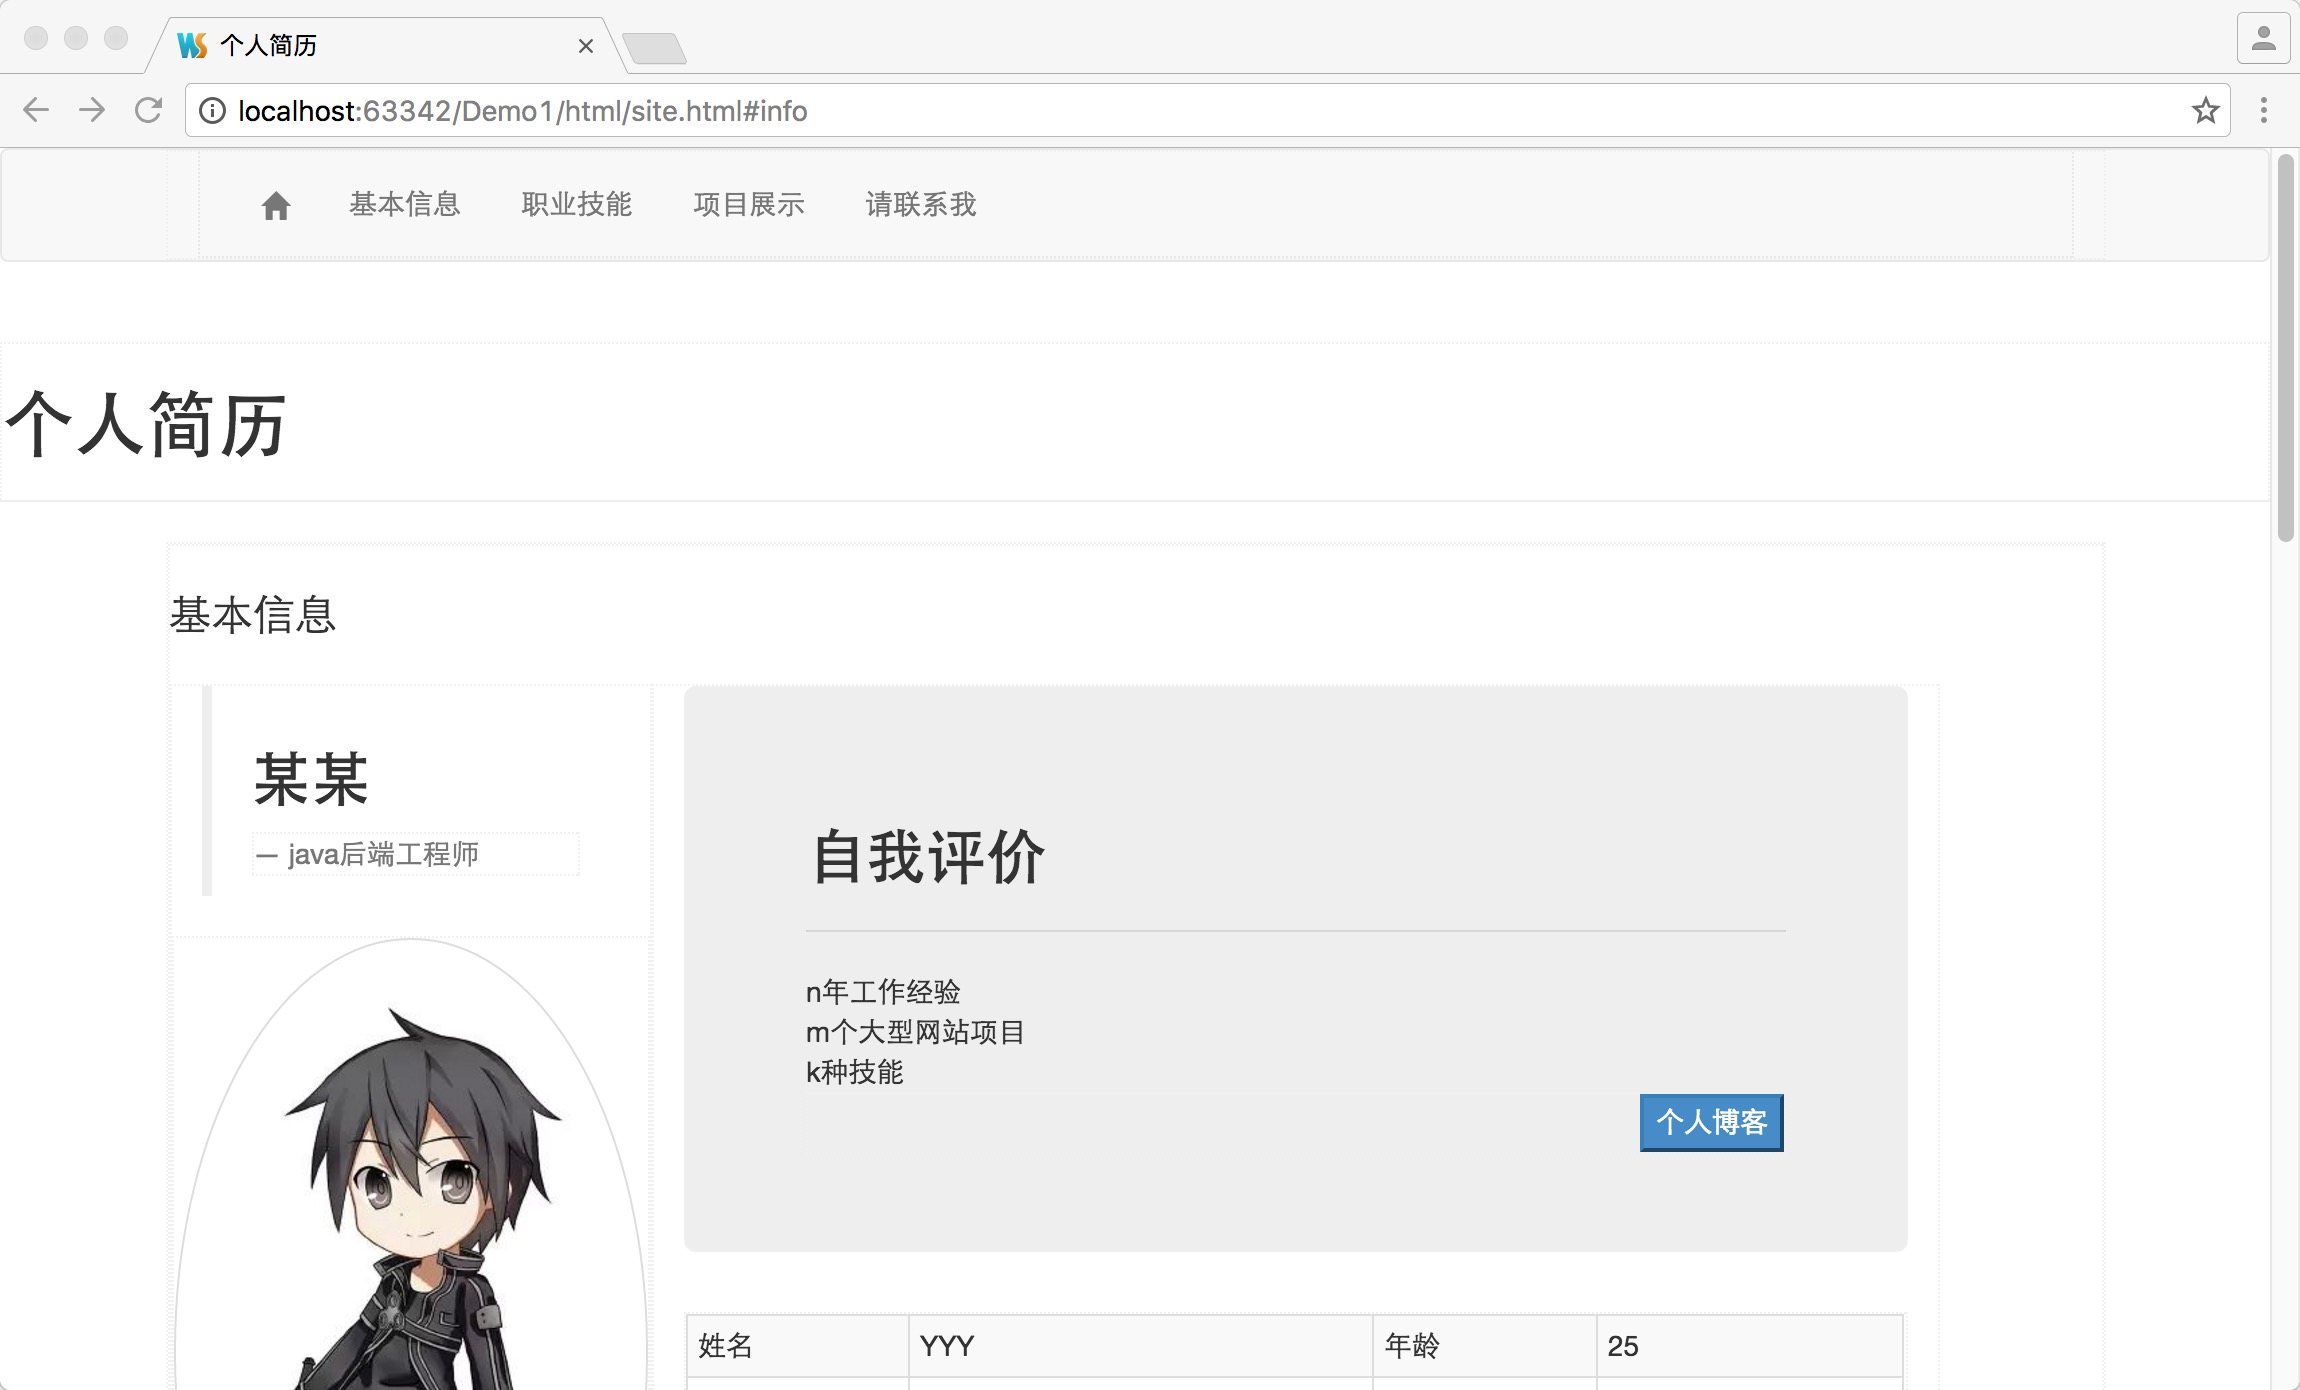Bookmark page with the star icon
The height and width of the screenshot is (1390, 2300).
point(2205,110)
